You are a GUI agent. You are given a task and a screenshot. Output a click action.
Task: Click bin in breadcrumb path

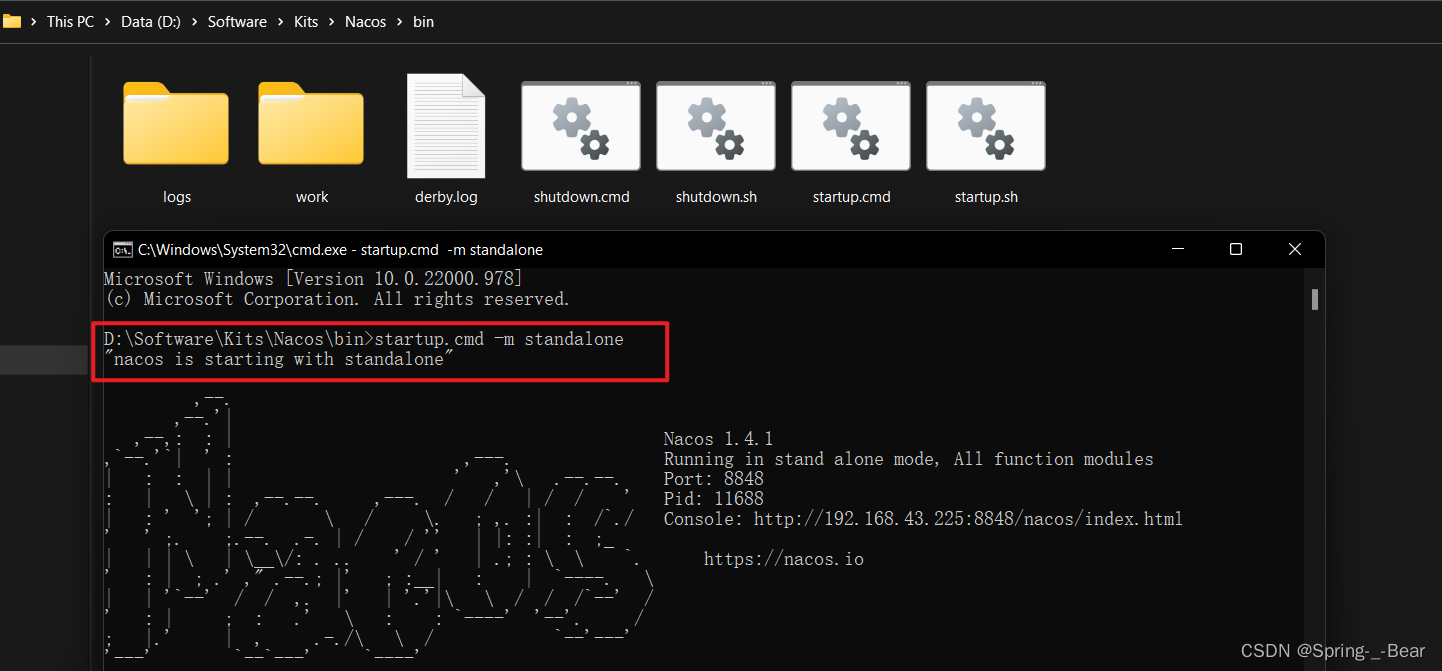pos(423,21)
